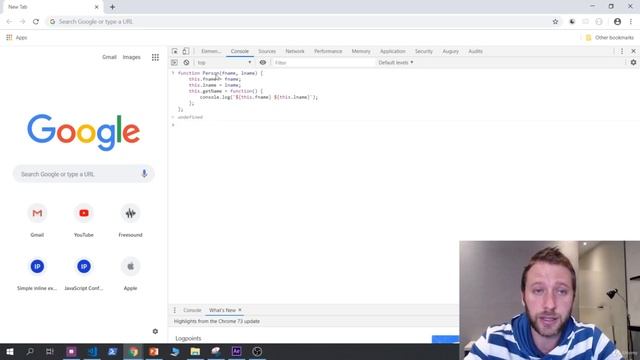Screen dimensions: 640x360
Task: Click the console Filter input field
Action: point(324,62)
